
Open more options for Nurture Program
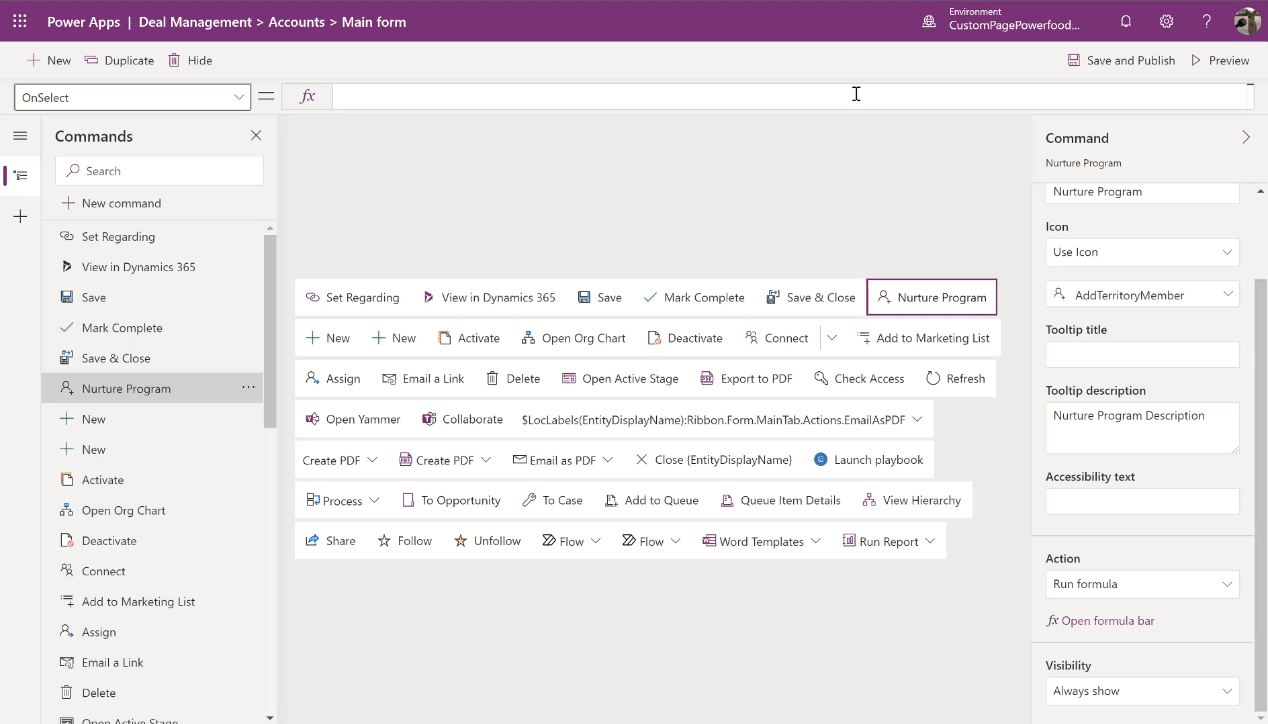(248, 388)
